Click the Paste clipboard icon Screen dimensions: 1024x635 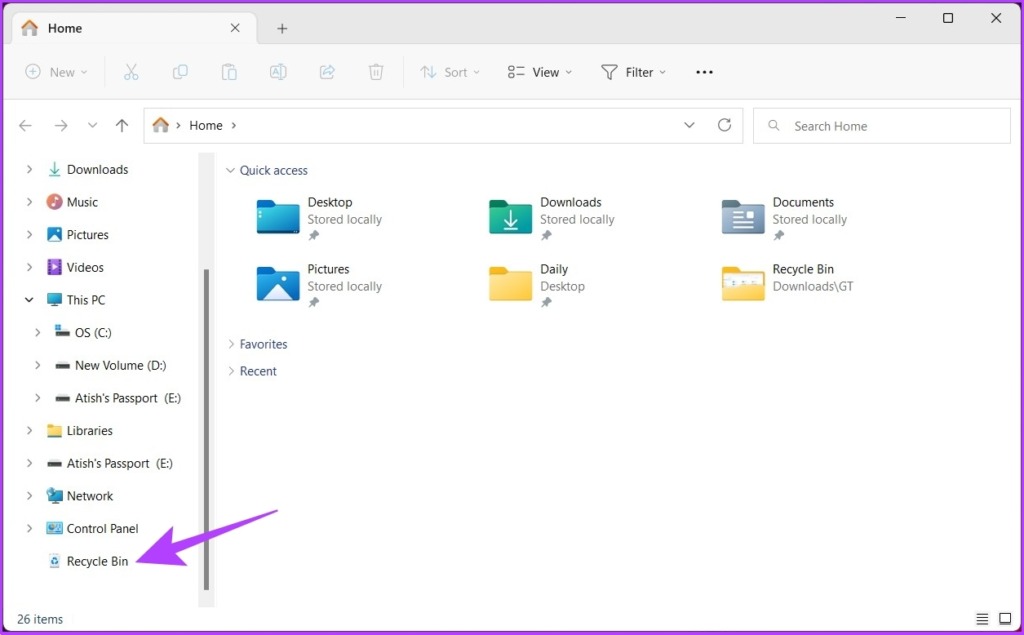(229, 72)
